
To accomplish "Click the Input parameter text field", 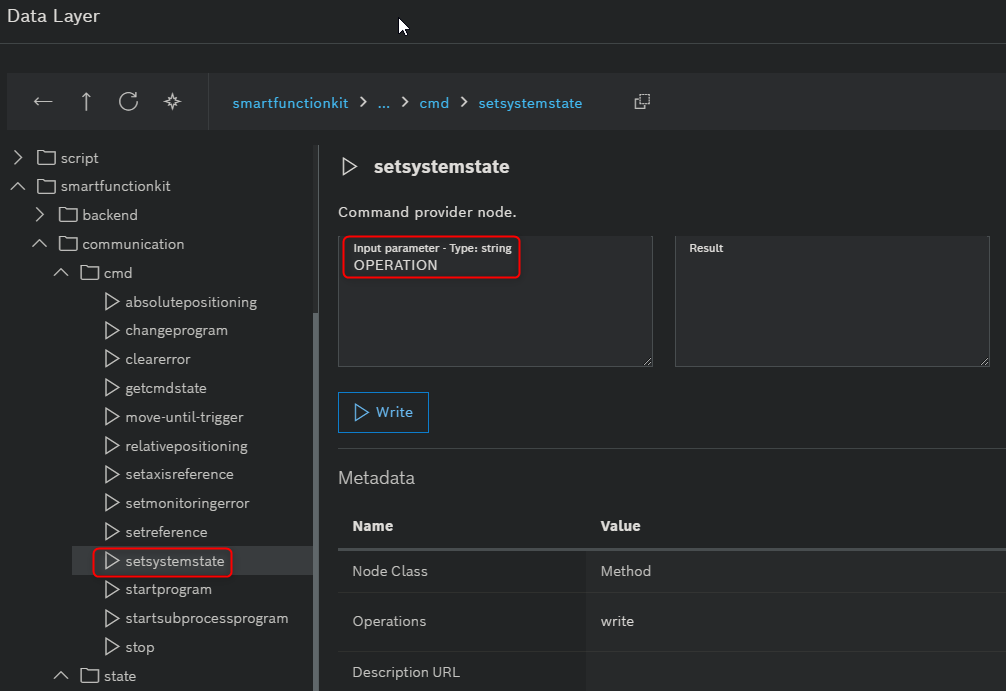I will [495, 300].
